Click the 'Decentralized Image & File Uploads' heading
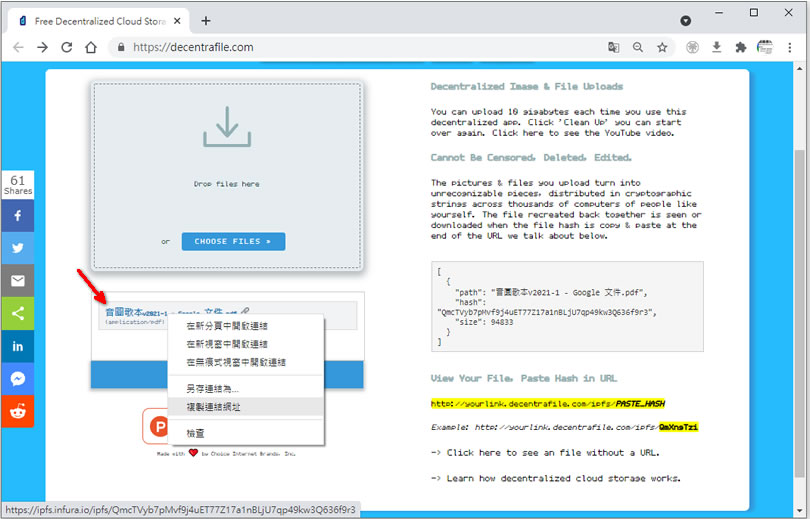Viewport: 810px width, 519px height. [x=526, y=86]
